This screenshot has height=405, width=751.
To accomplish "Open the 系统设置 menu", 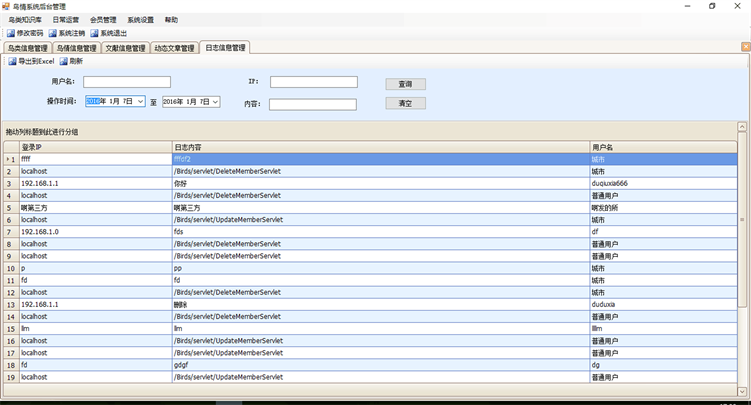I will click(140, 19).
